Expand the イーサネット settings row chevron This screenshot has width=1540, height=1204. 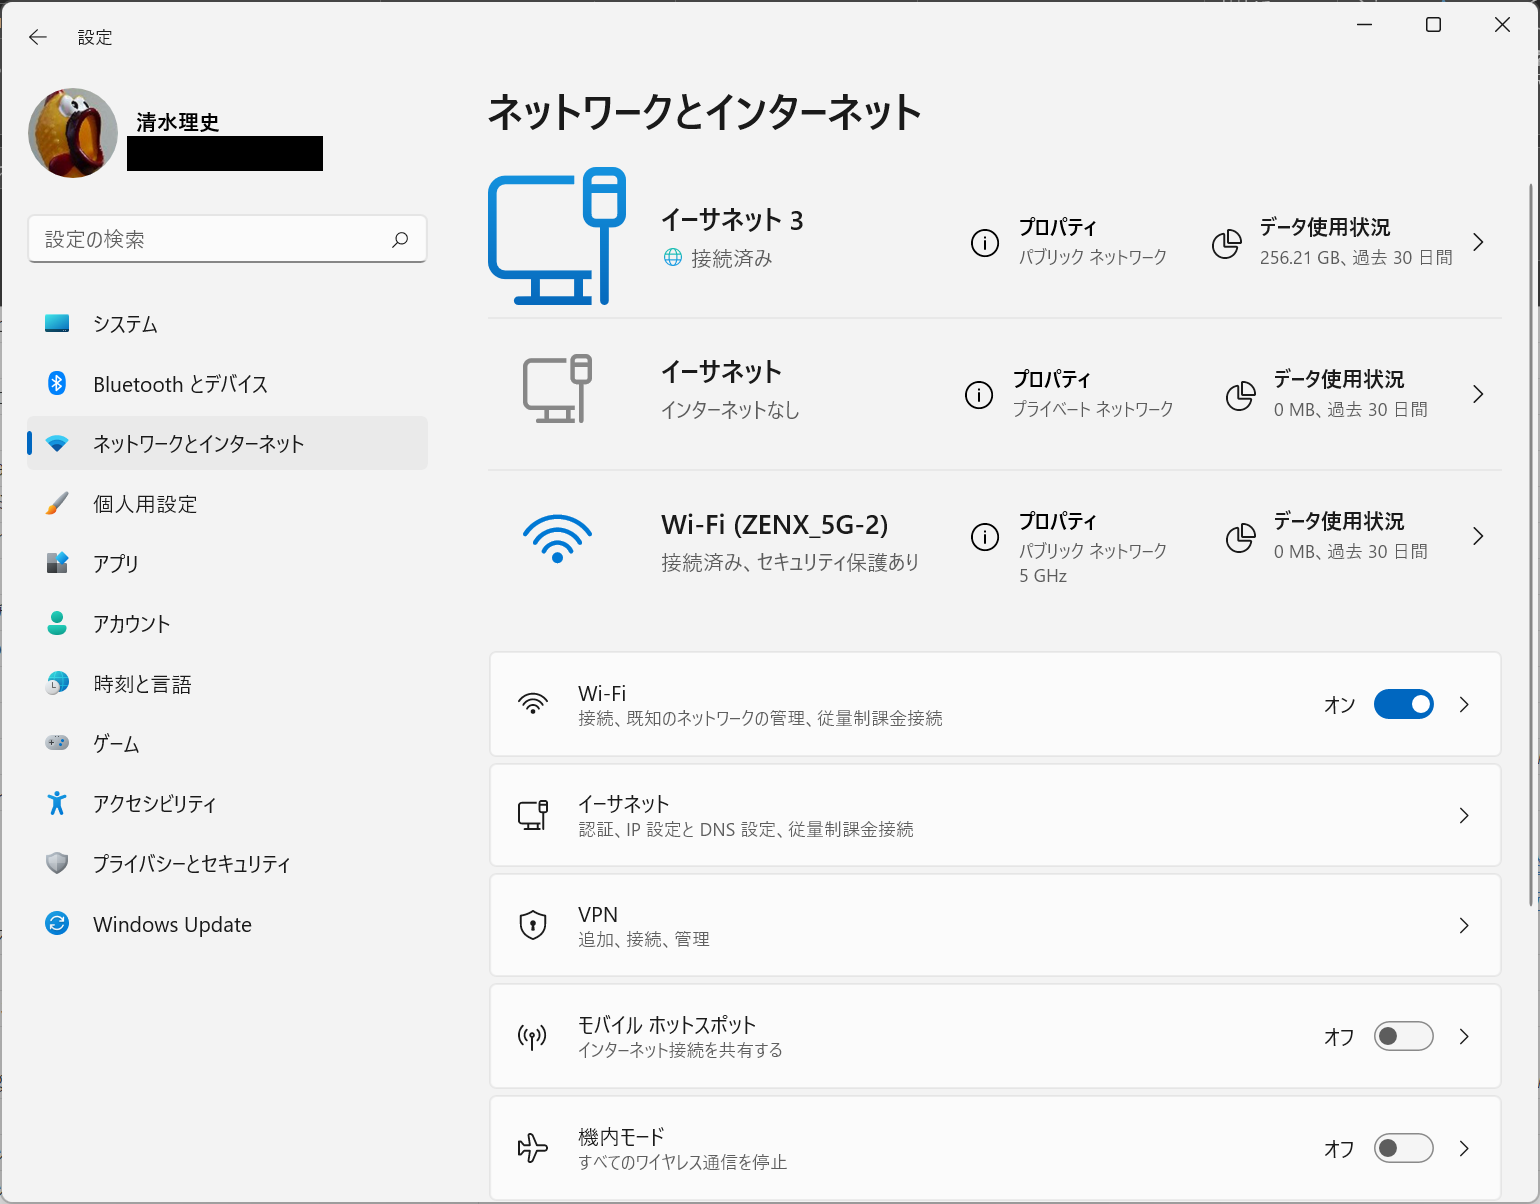pyautogui.click(x=1464, y=815)
